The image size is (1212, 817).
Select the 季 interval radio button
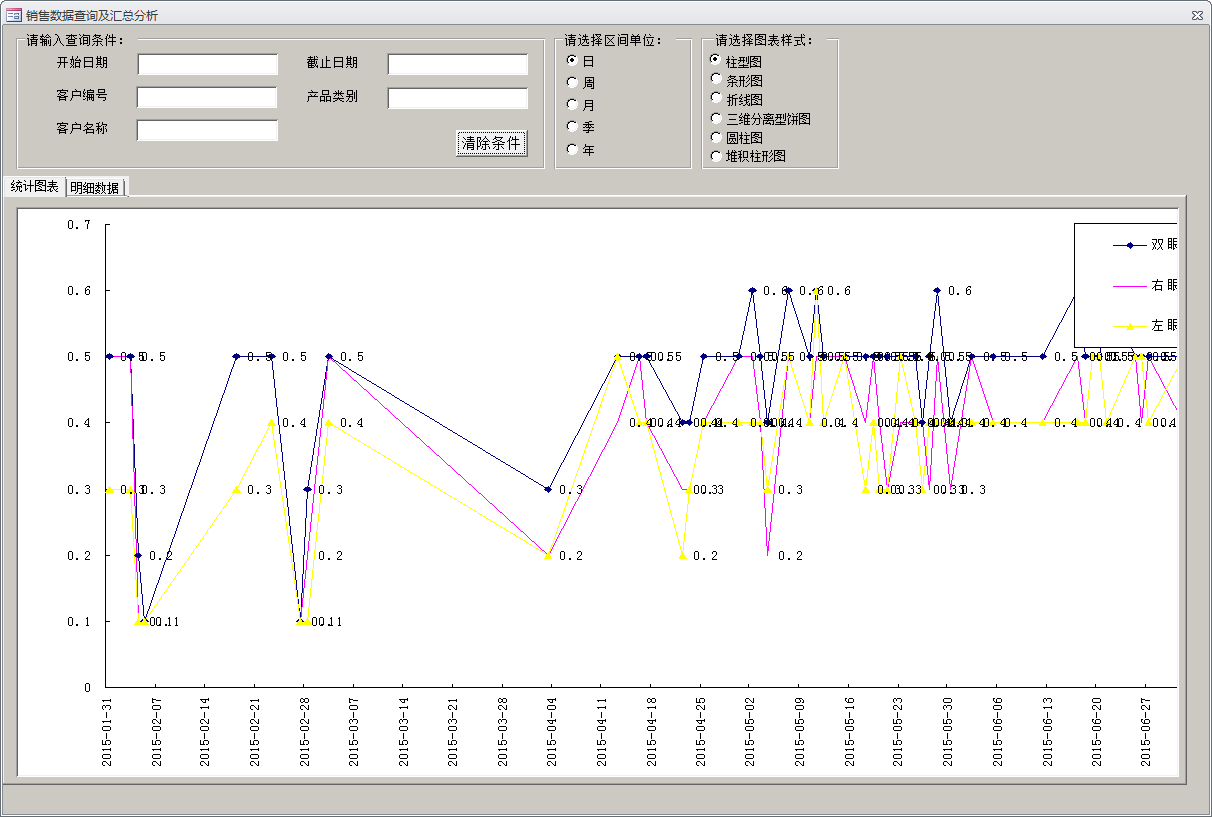[573, 127]
